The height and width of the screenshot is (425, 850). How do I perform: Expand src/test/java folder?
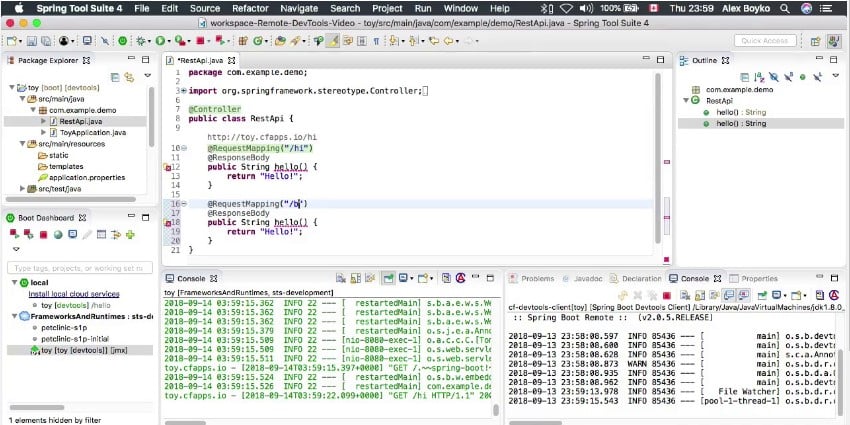[x=22, y=189]
